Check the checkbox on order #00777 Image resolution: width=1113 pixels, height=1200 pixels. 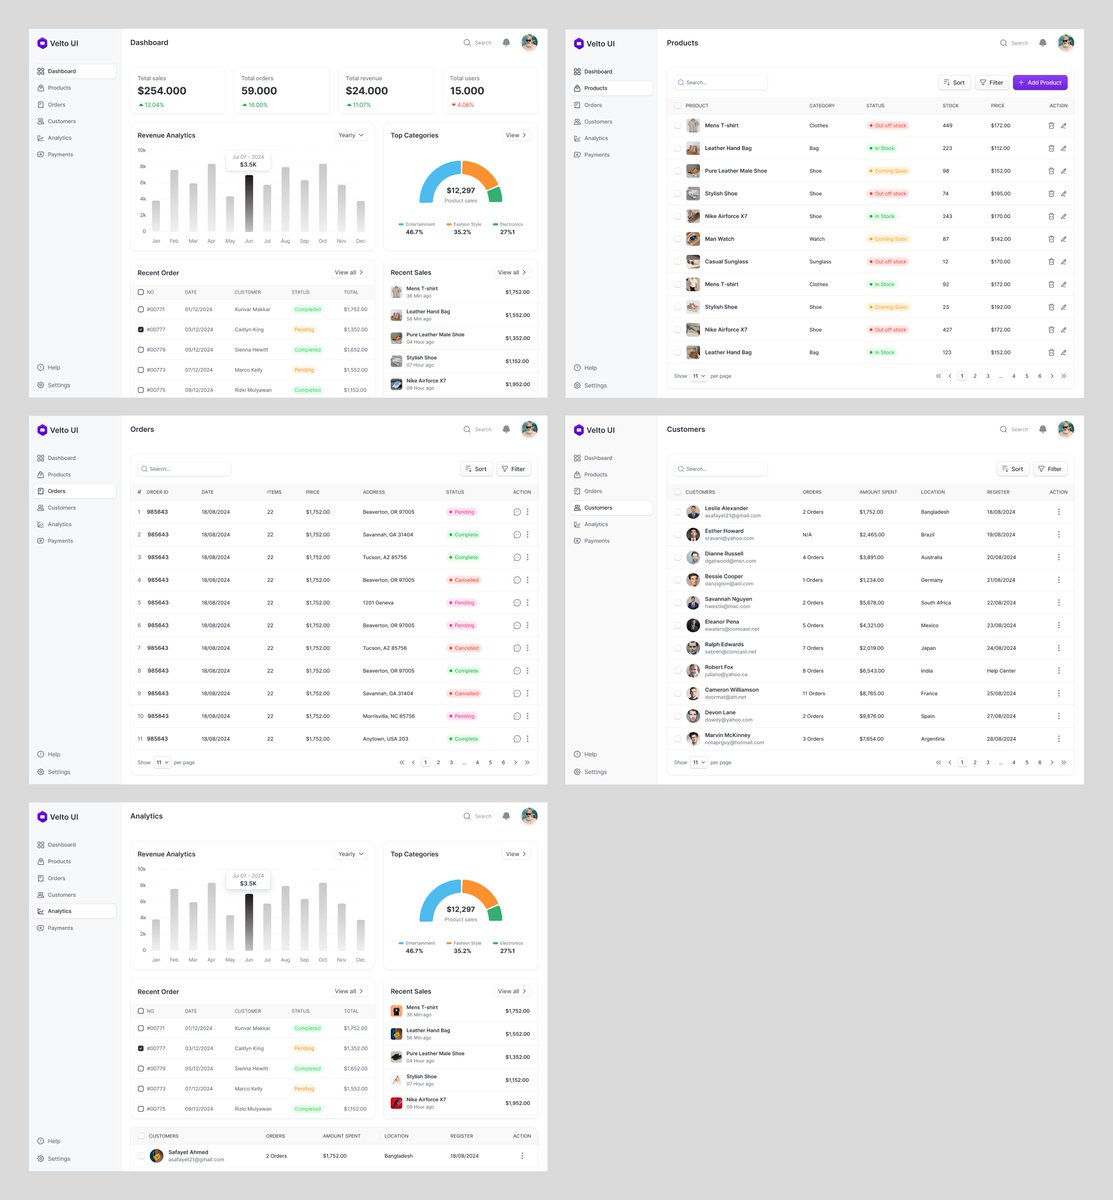[x=140, y=329]
